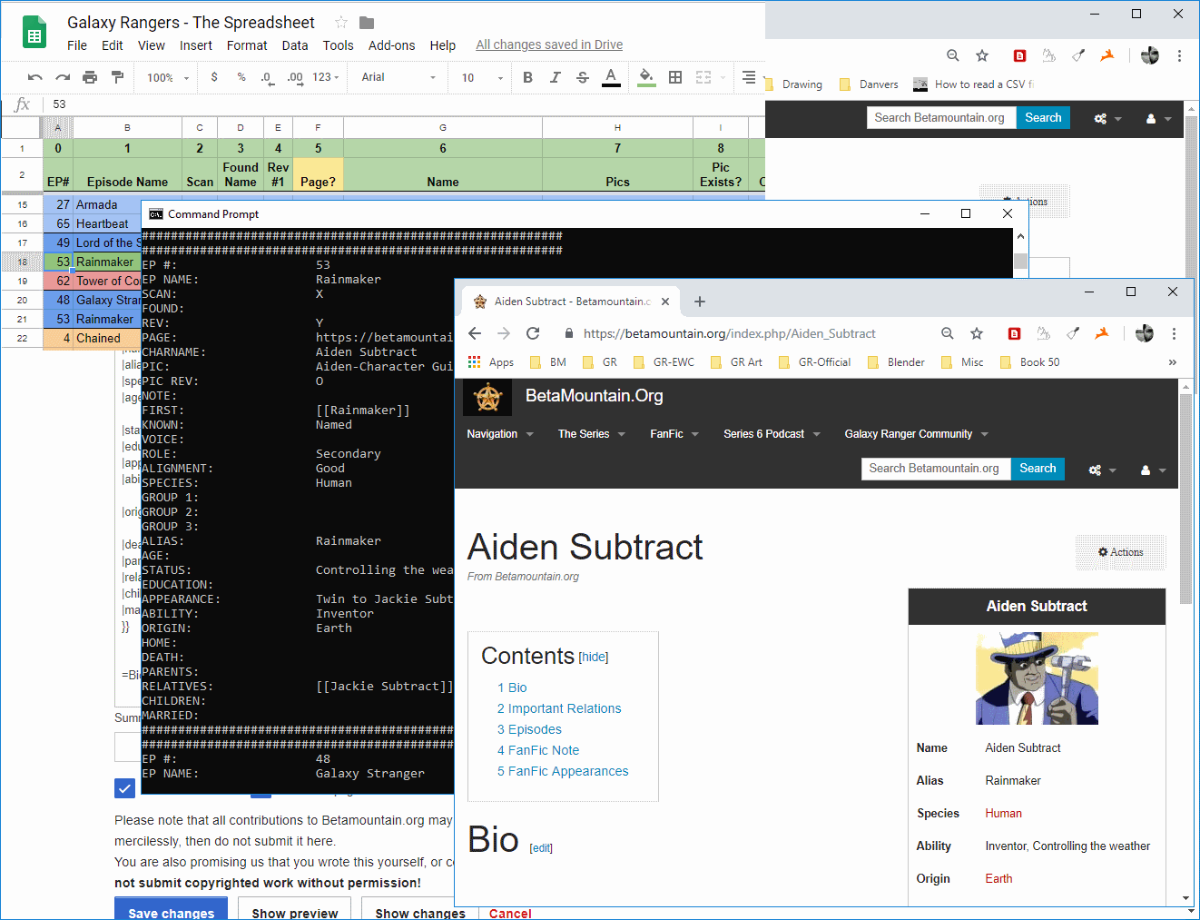Click the red B extension icon in the Aiden Subtract window
The image size is (1200, 920).
[1015, 333]
